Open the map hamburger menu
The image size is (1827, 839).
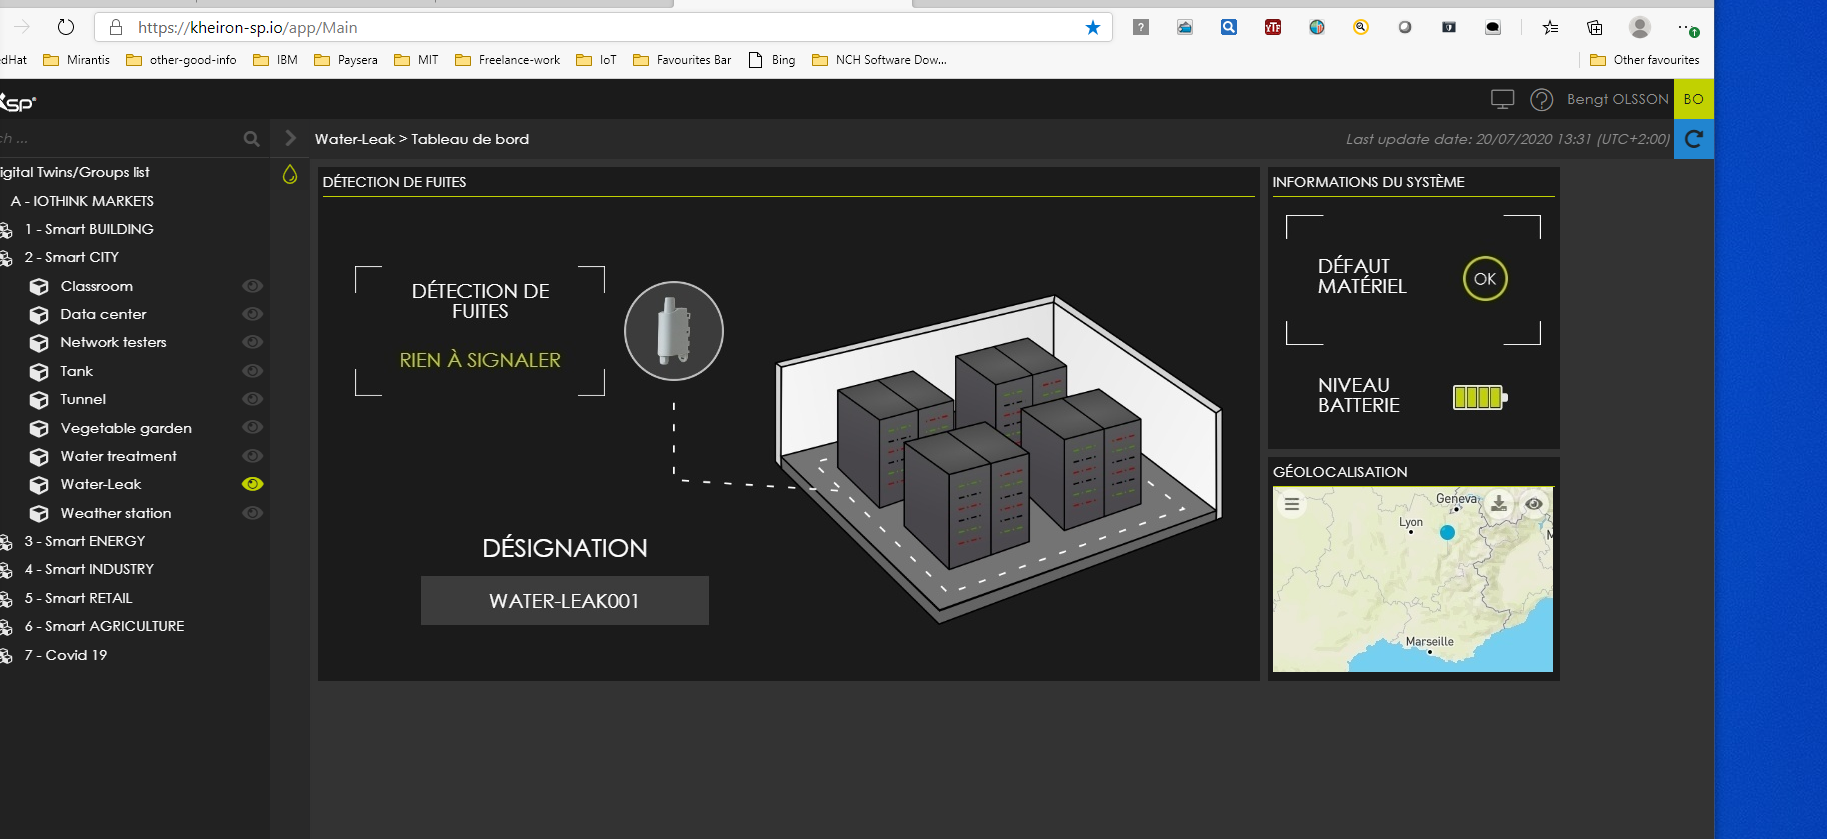tap(1292, 504)
